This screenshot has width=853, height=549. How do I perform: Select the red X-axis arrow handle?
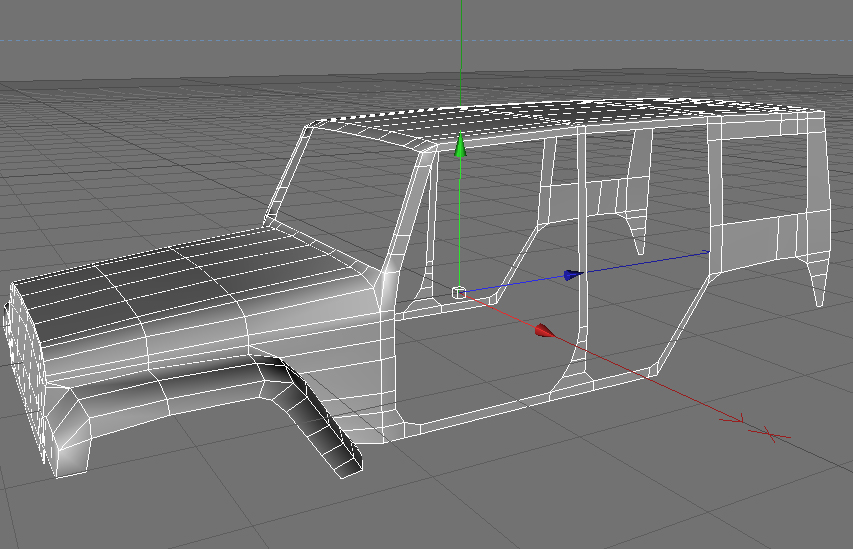[x=545, y=331]
